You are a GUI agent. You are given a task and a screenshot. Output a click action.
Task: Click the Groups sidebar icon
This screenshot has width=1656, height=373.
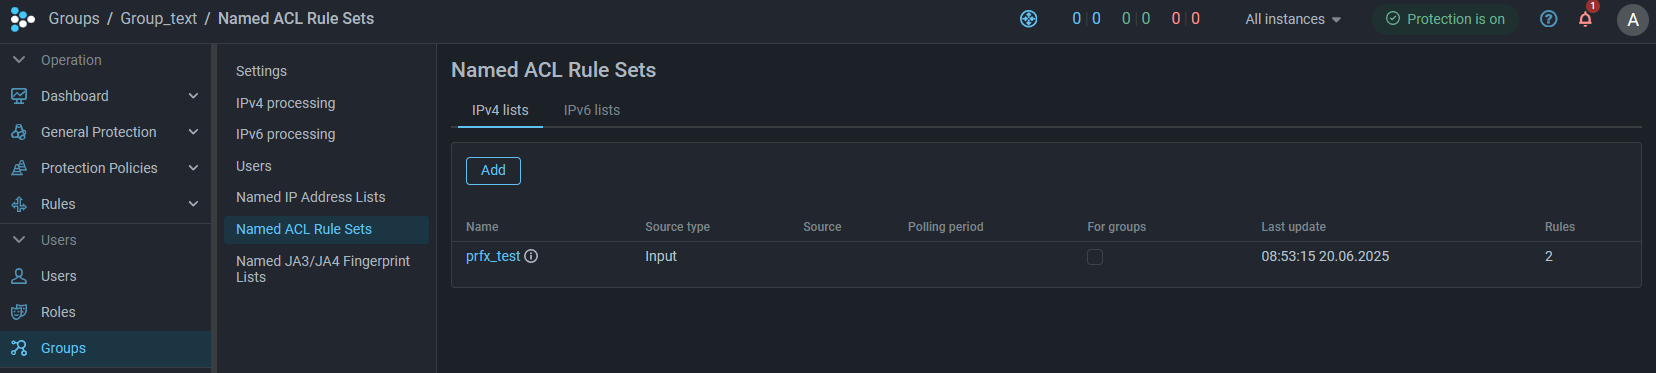click(19, 348)
